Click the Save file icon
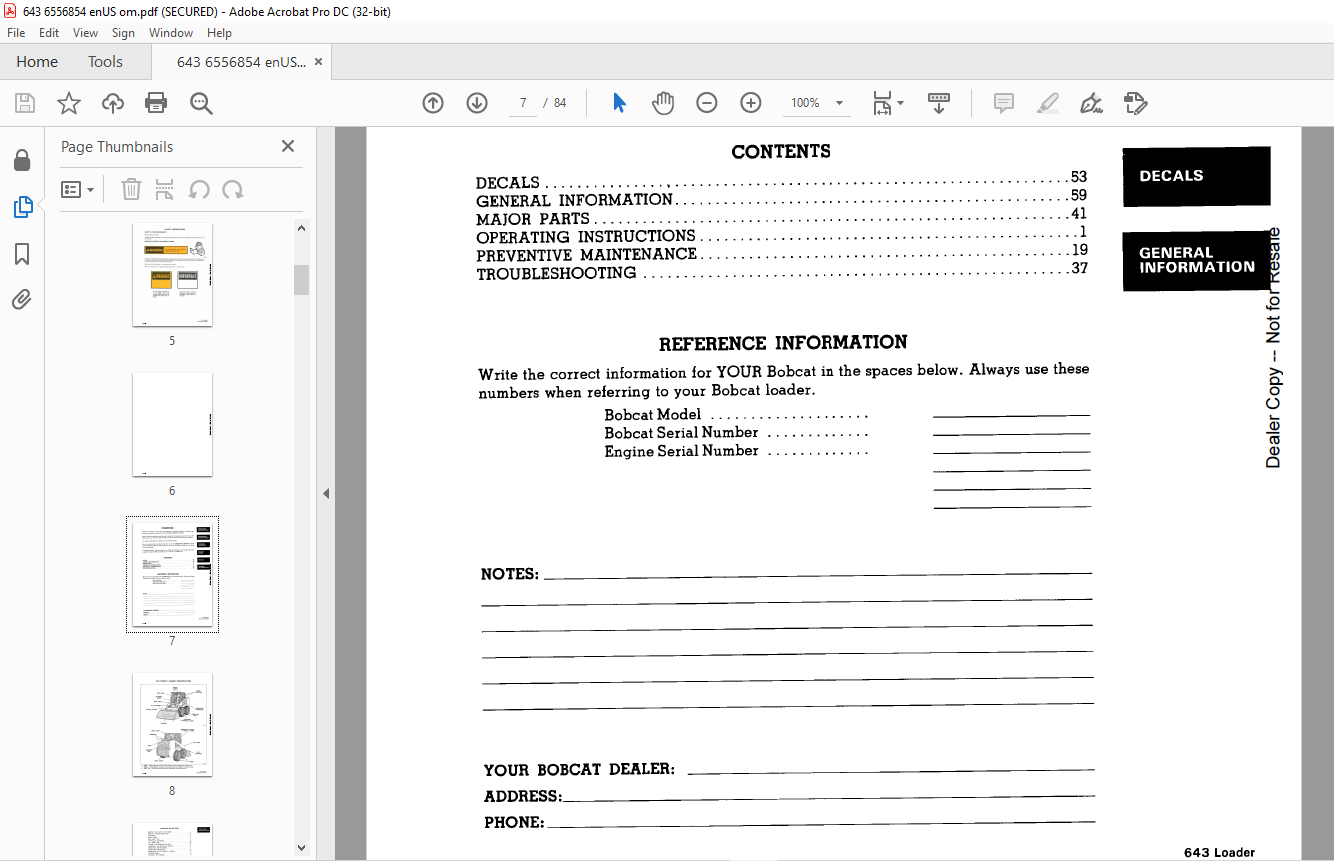1334x861 pixels. click(x=25, y=103)
